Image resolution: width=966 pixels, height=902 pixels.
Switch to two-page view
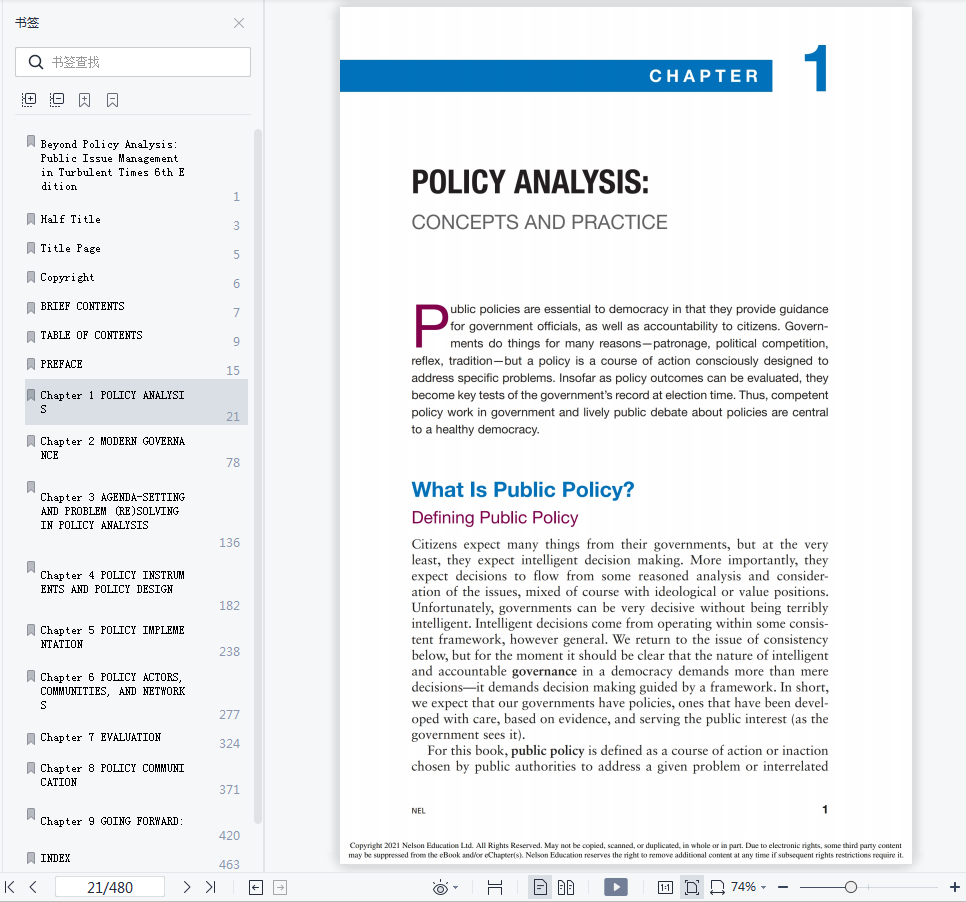coord(566,887)
